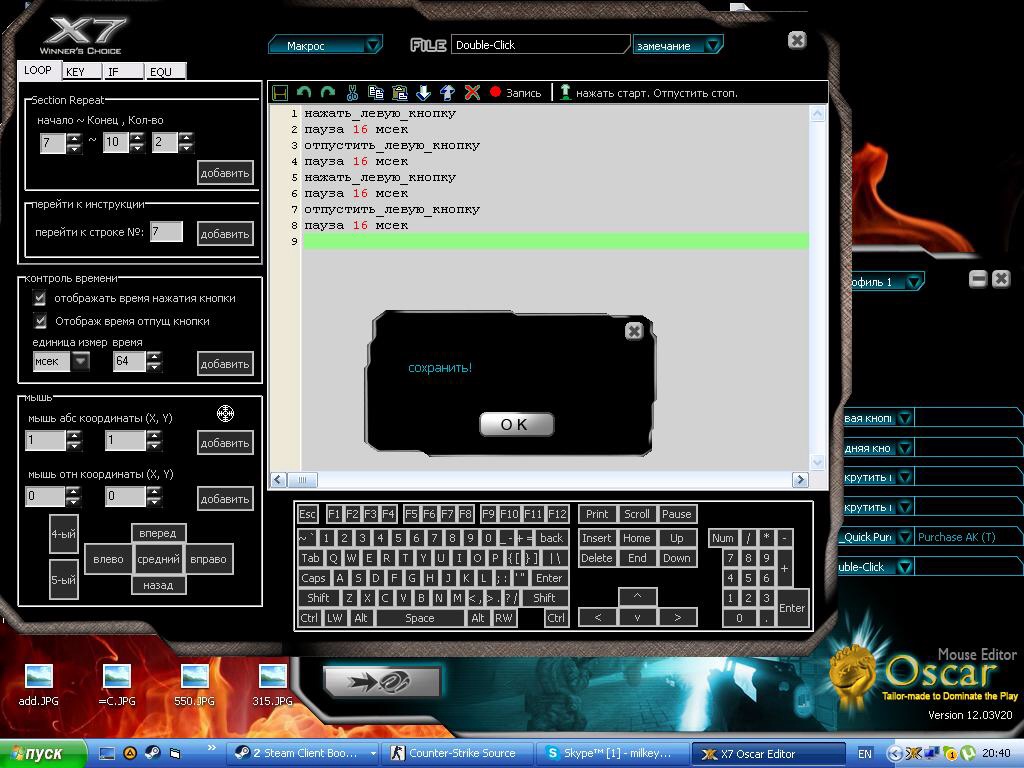Switch to the EQU tab
This screenshot has height=768, width=1024.
point(166,72)
